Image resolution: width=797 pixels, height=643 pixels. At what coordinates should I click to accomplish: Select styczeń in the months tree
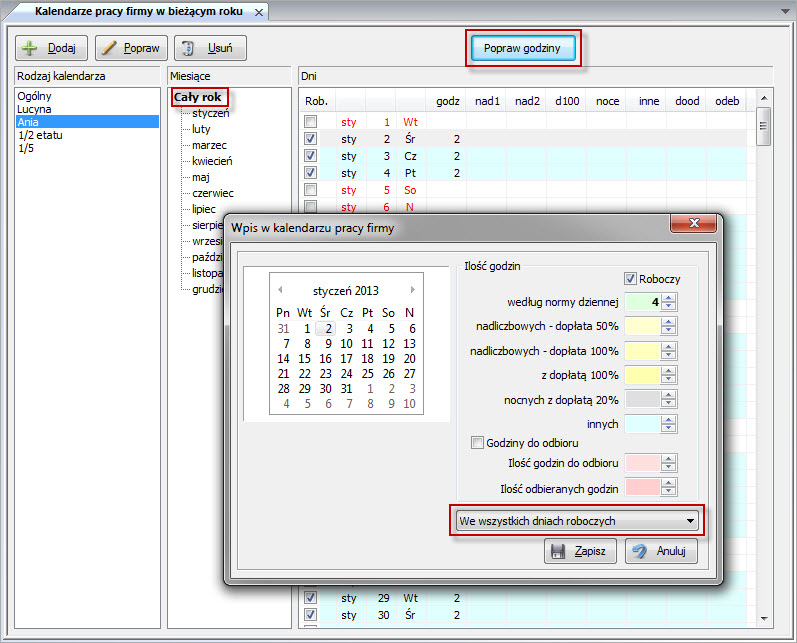point(210,113)
